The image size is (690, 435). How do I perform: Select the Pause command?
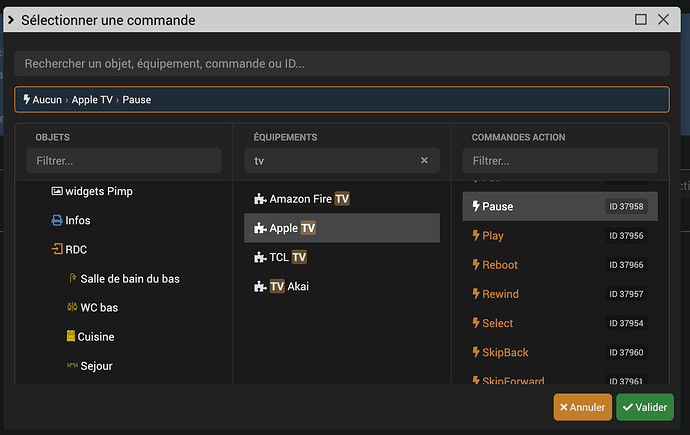point(560,206)
